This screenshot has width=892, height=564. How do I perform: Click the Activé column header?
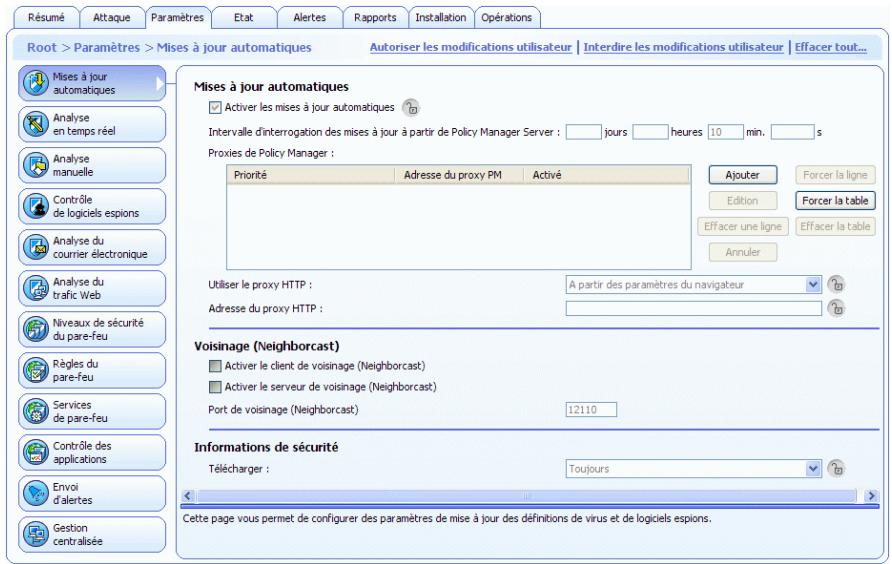tap(607, 175)
